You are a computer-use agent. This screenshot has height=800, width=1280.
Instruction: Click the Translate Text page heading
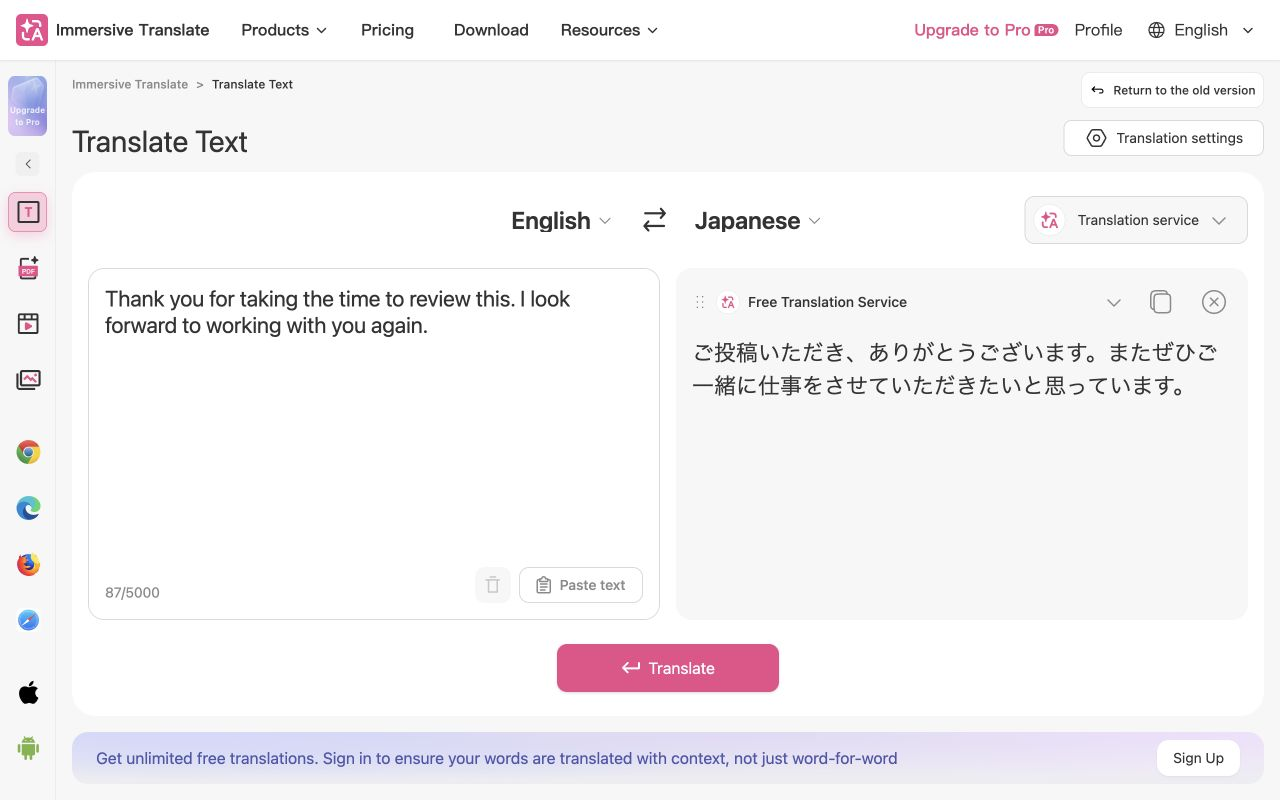pos(160,142)
